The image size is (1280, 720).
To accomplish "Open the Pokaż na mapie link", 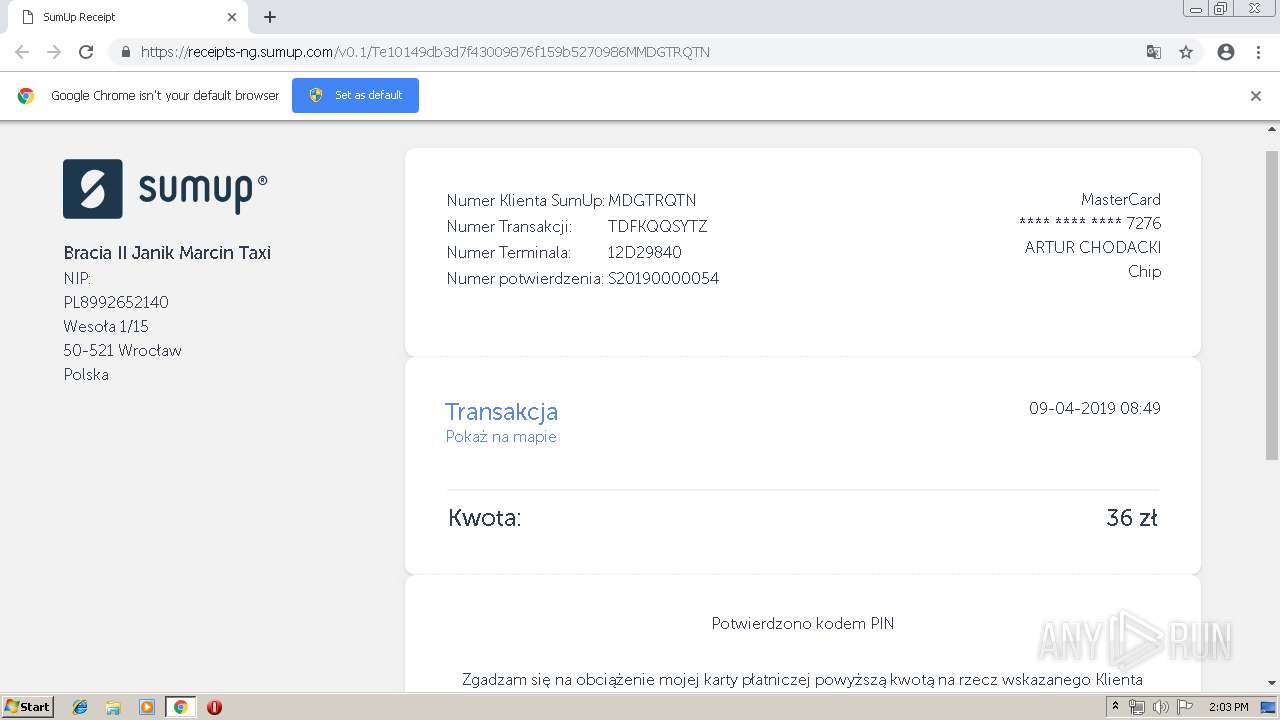I will pyautogui.click(x=501, y=437).
